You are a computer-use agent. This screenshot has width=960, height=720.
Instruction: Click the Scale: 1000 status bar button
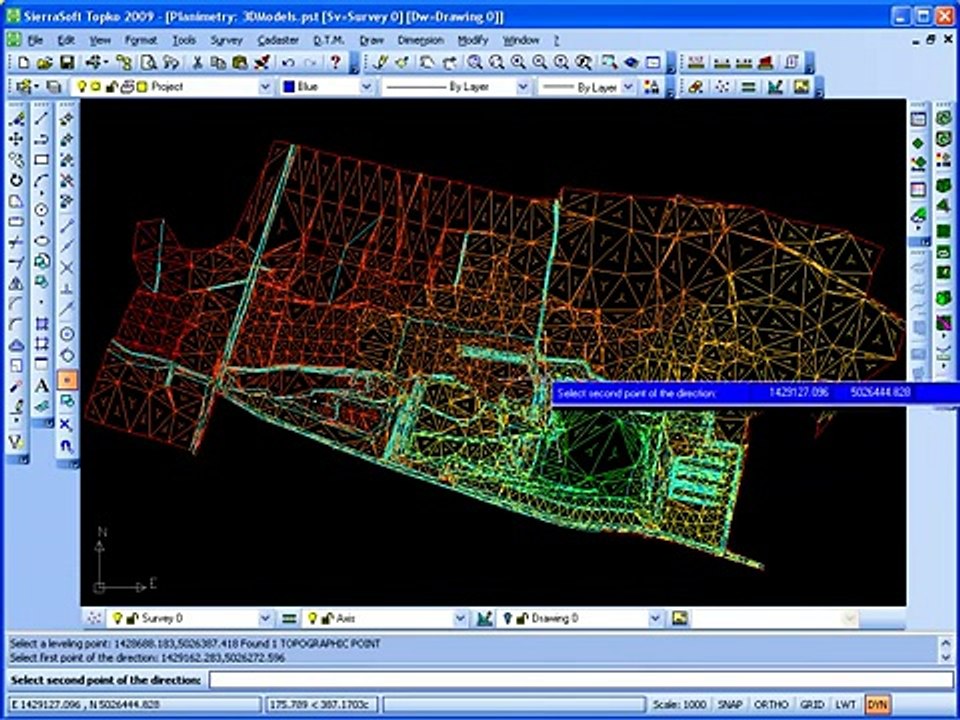[679, 705]
